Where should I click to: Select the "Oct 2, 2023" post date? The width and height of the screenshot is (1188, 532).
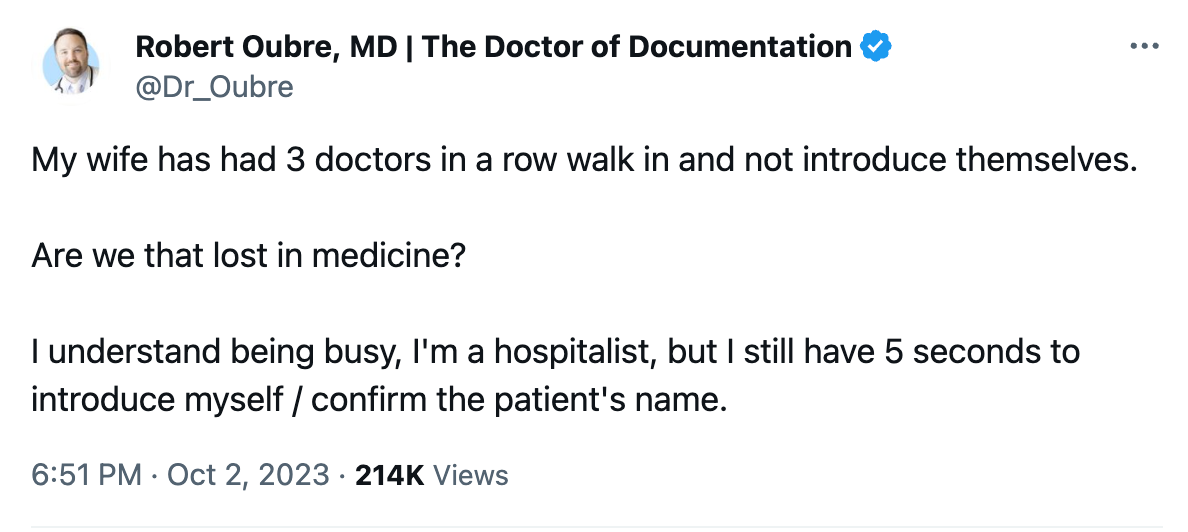[247, 475]
